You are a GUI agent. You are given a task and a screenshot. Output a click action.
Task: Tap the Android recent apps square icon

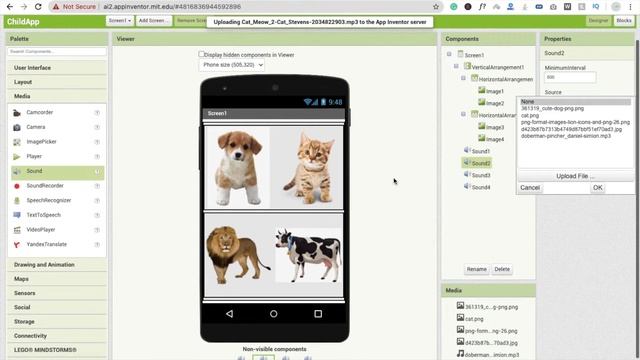[x=318, y=313]
